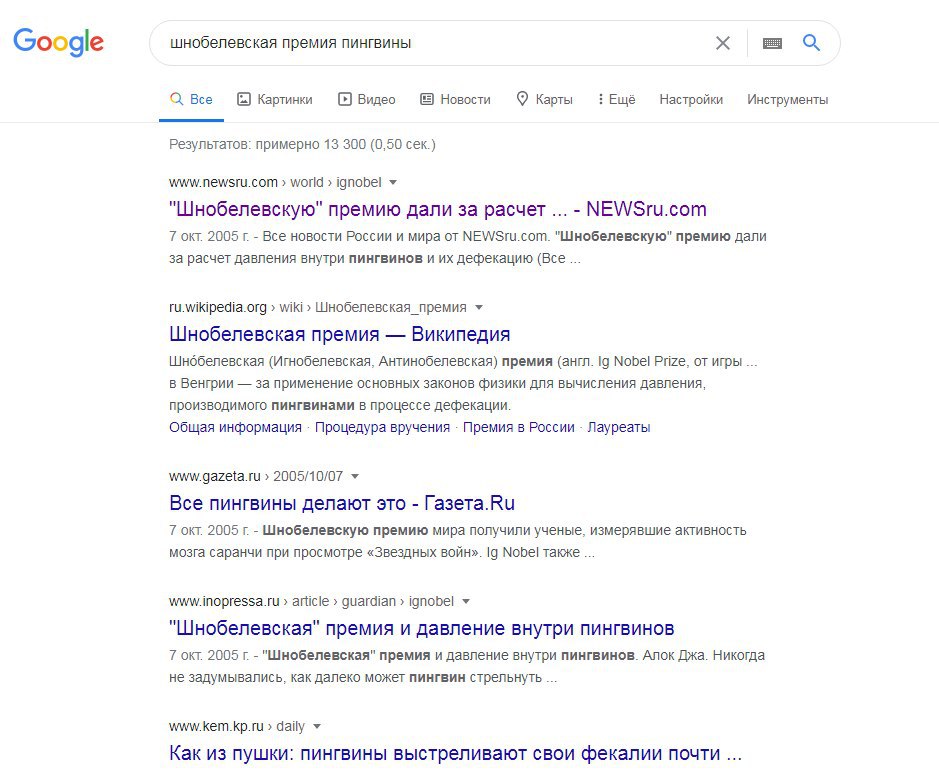
Task: Switch to the Видео tab
Action: [x=366, y=99]
